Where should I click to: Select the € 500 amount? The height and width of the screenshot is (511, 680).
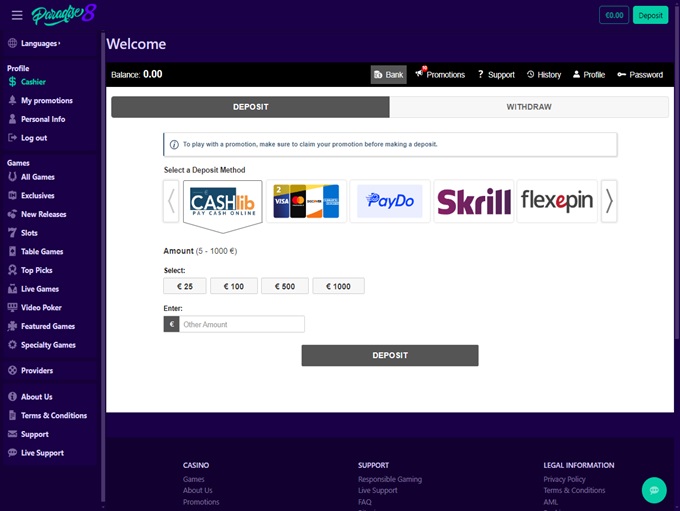click(x=285, y=286)
